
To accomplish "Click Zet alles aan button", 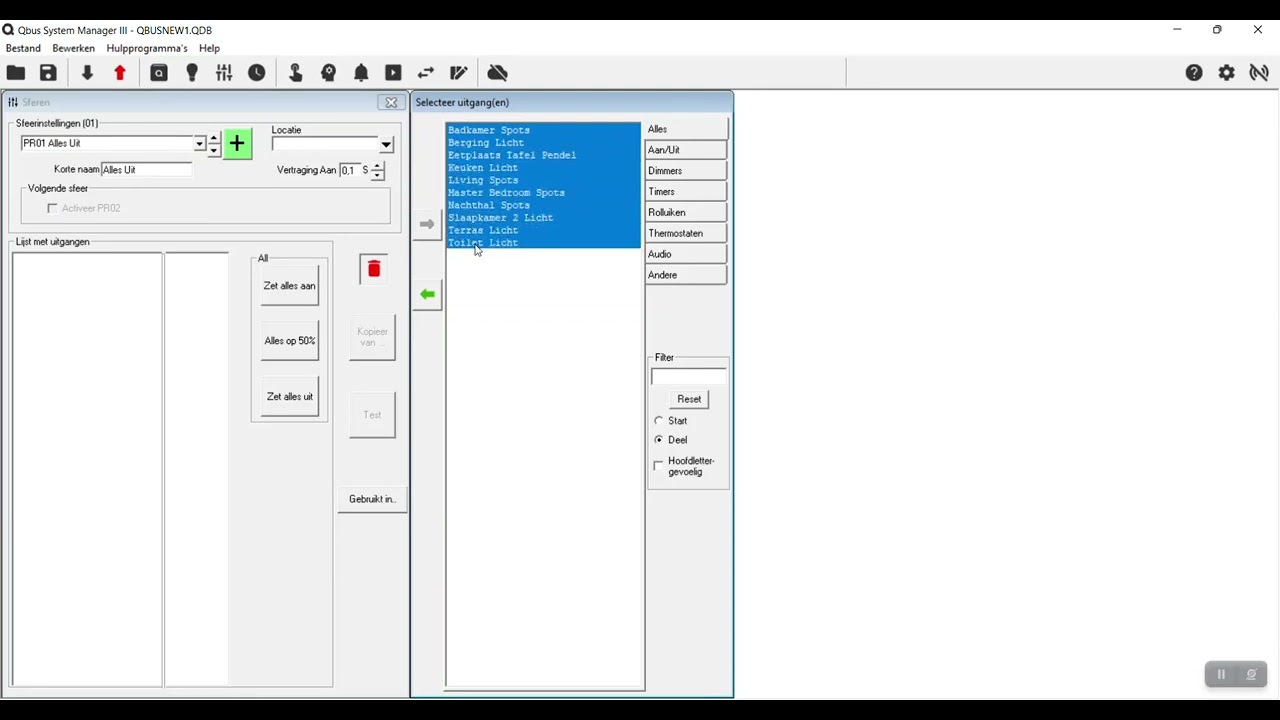I will tap(290, 286).
